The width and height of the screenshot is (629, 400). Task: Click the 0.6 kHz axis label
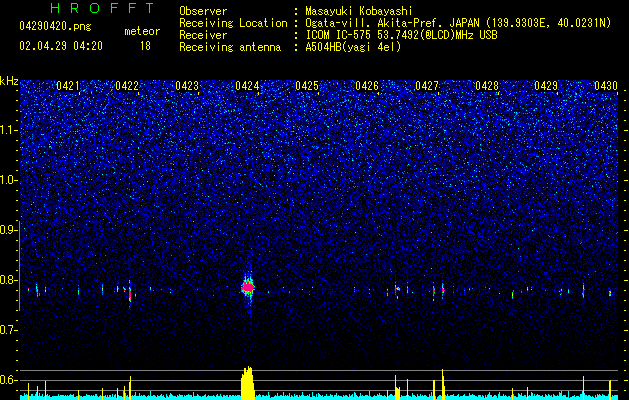point(8,380)
